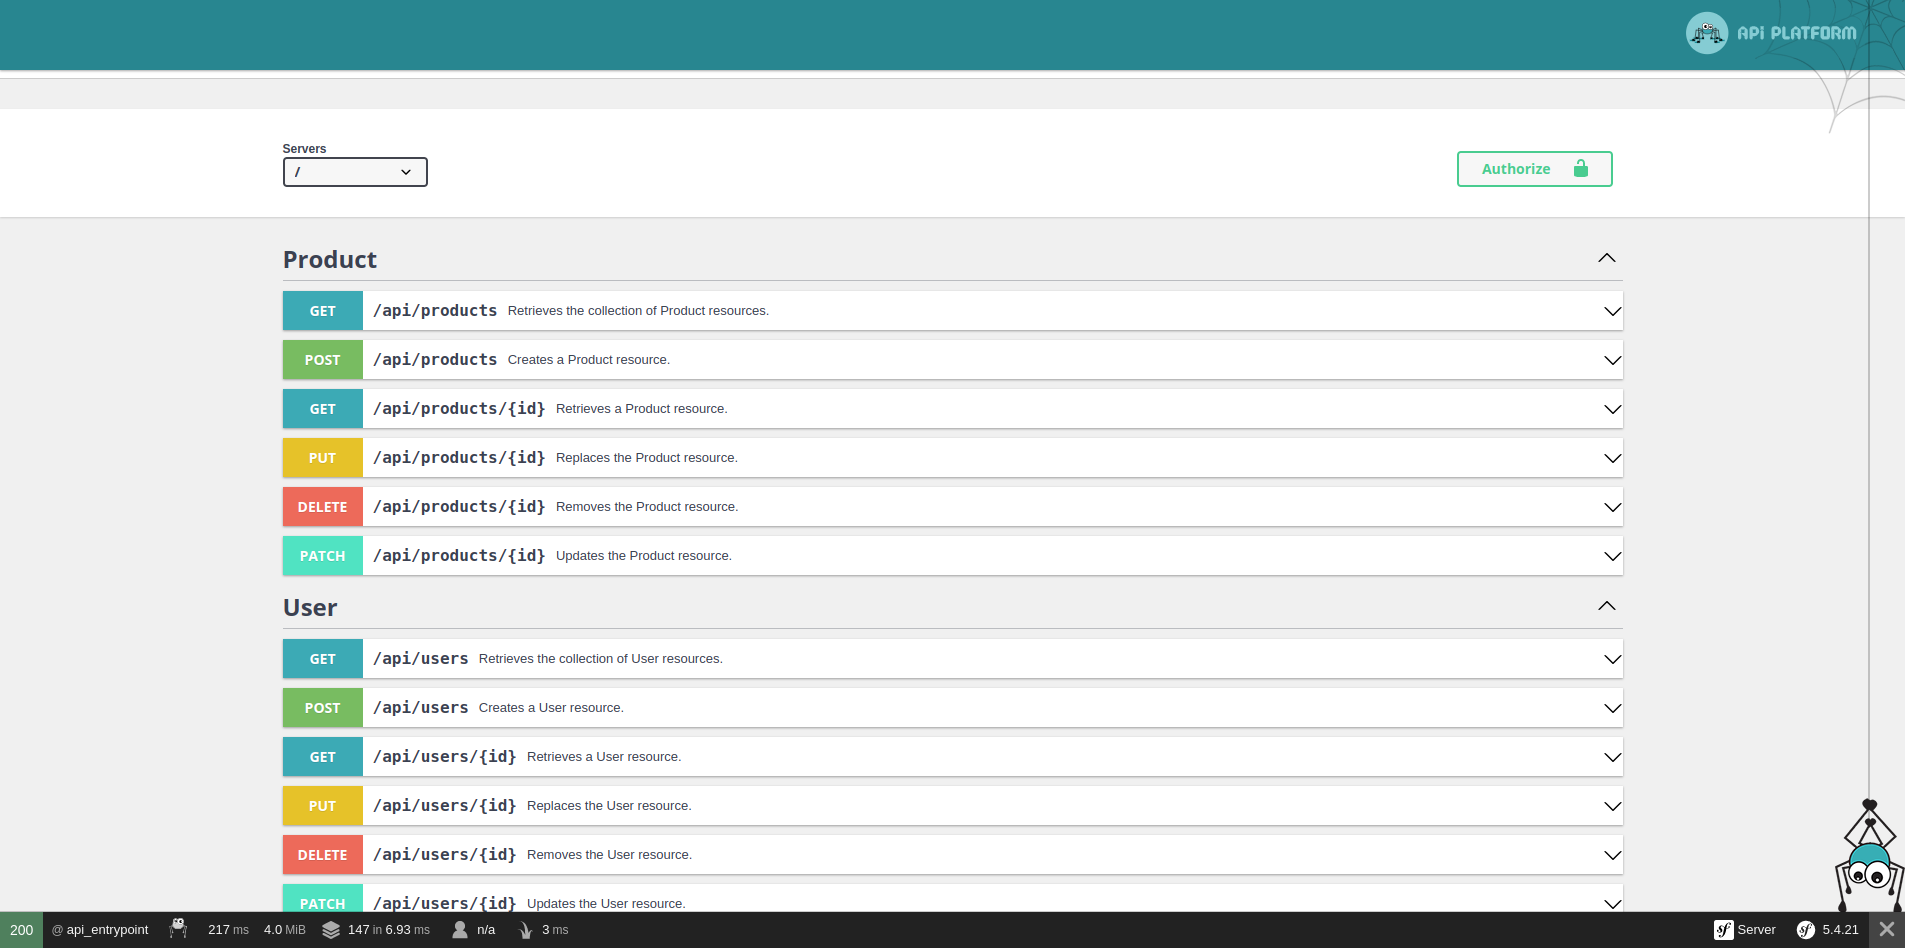Click 'Creates a Product resource.' description
This screenshot has height=948, width=1905.
589,360
